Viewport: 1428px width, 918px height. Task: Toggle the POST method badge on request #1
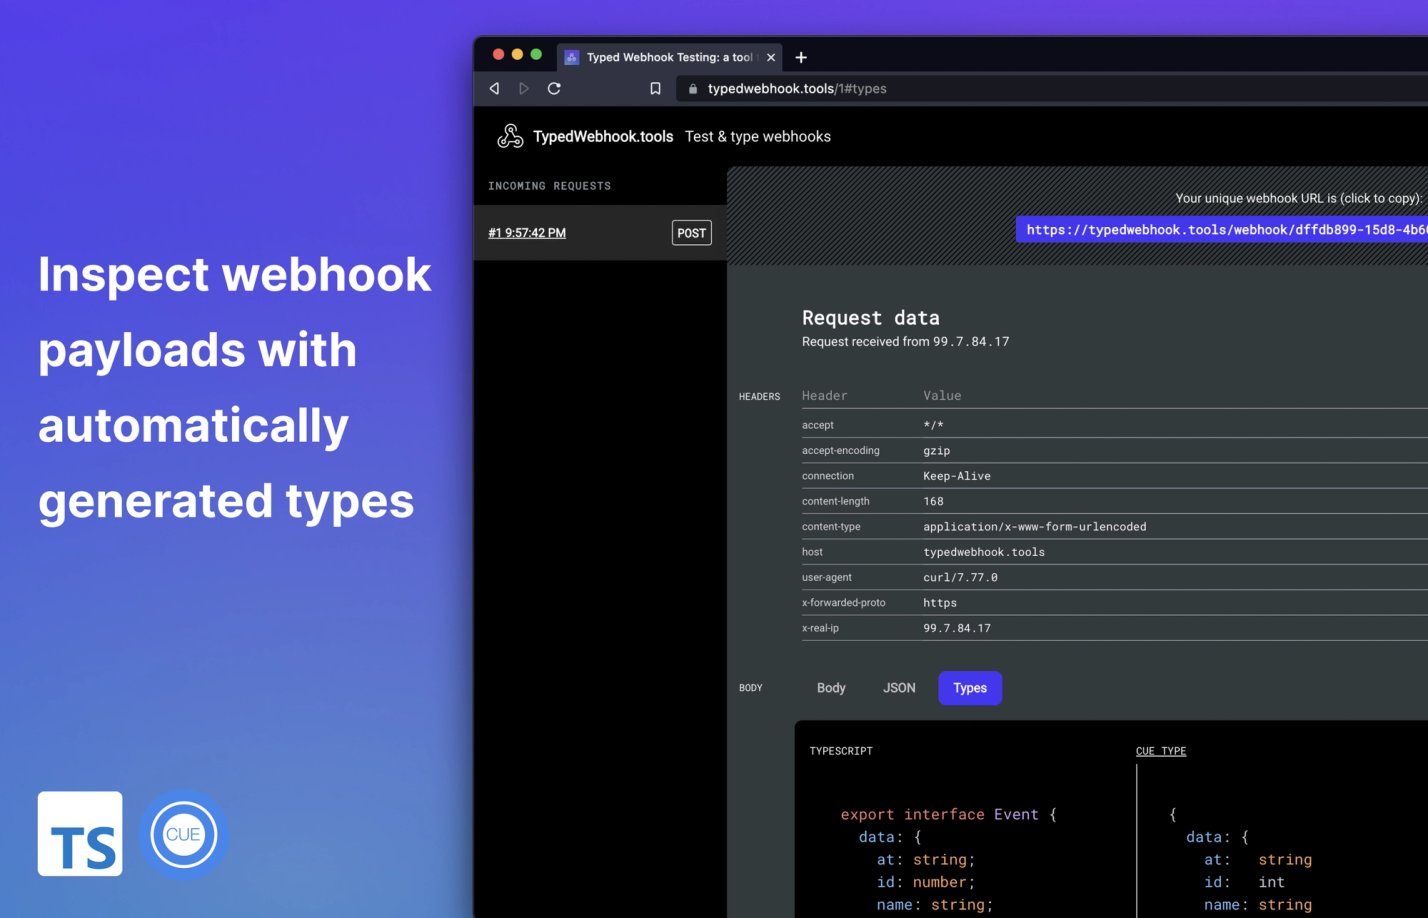pos(691,232)
